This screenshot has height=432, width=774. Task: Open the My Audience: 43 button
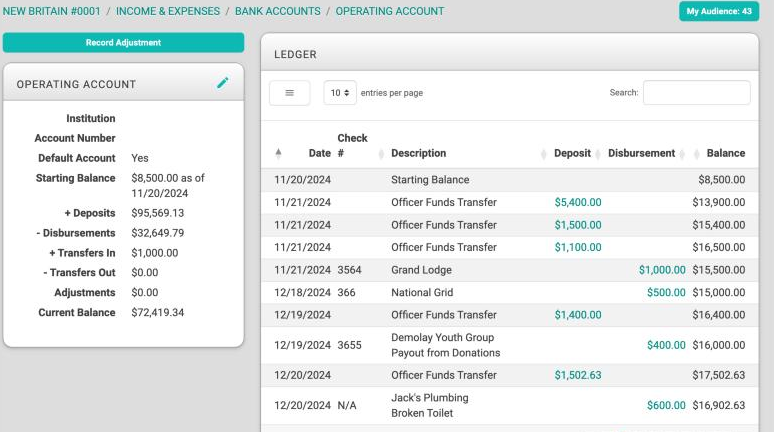719,11
